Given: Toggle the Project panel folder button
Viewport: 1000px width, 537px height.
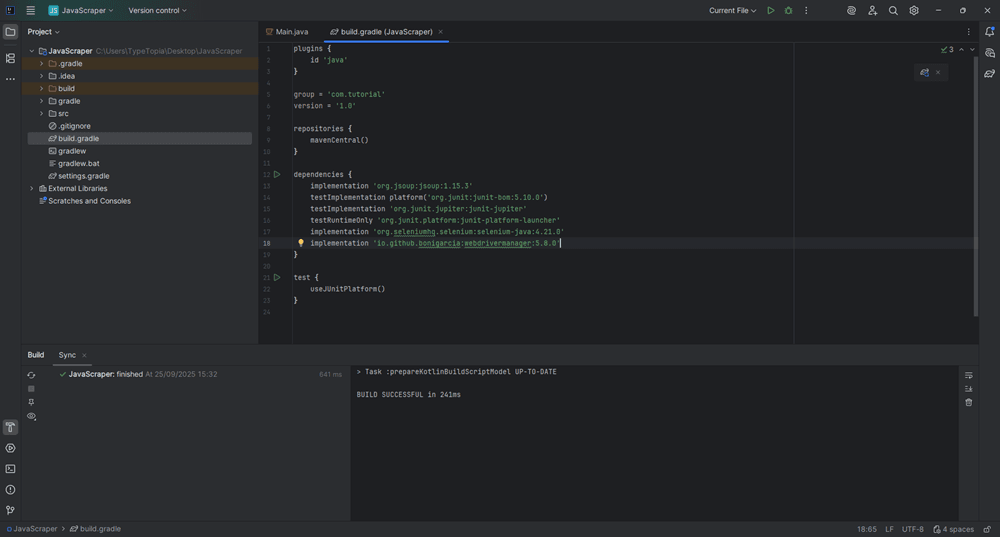Looking at the screenshot, I should click(10, 32).
